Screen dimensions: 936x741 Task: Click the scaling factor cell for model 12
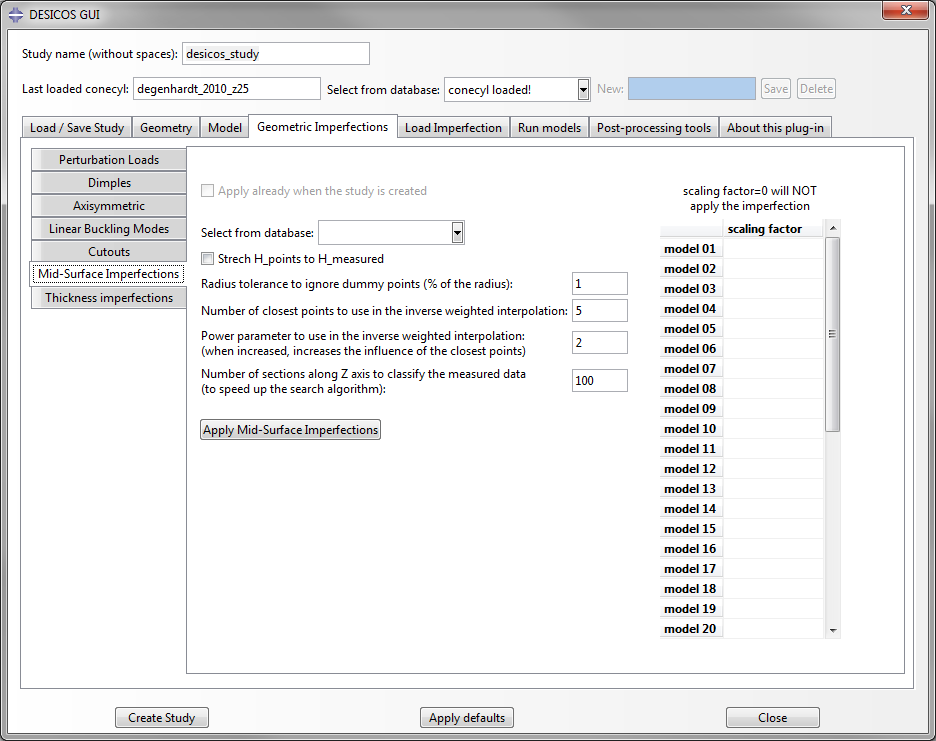click(x=773, y=469)
